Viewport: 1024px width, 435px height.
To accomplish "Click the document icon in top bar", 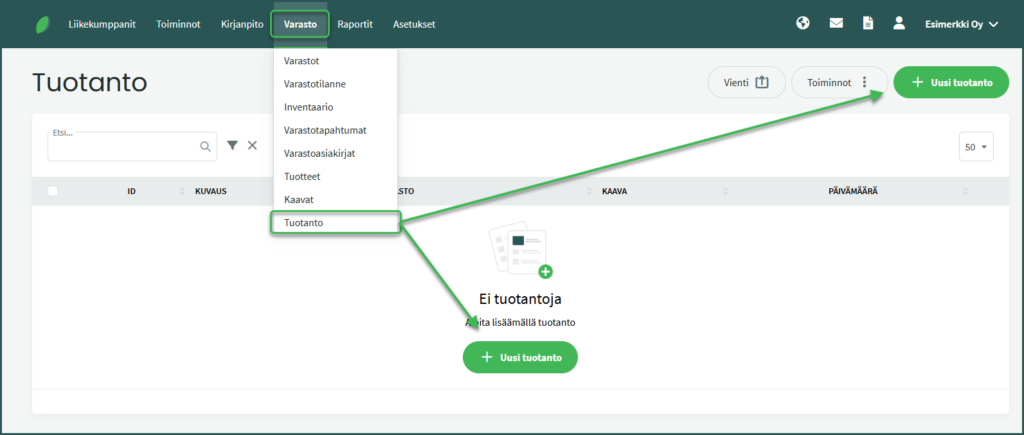I will coord(868,23).
